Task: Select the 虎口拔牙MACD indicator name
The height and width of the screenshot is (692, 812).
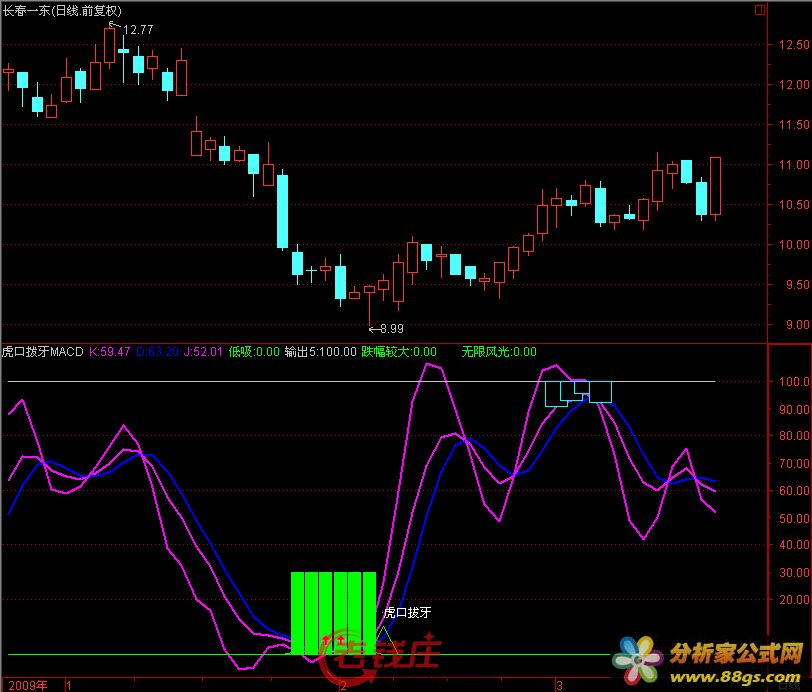Action: tap(42, 352)
